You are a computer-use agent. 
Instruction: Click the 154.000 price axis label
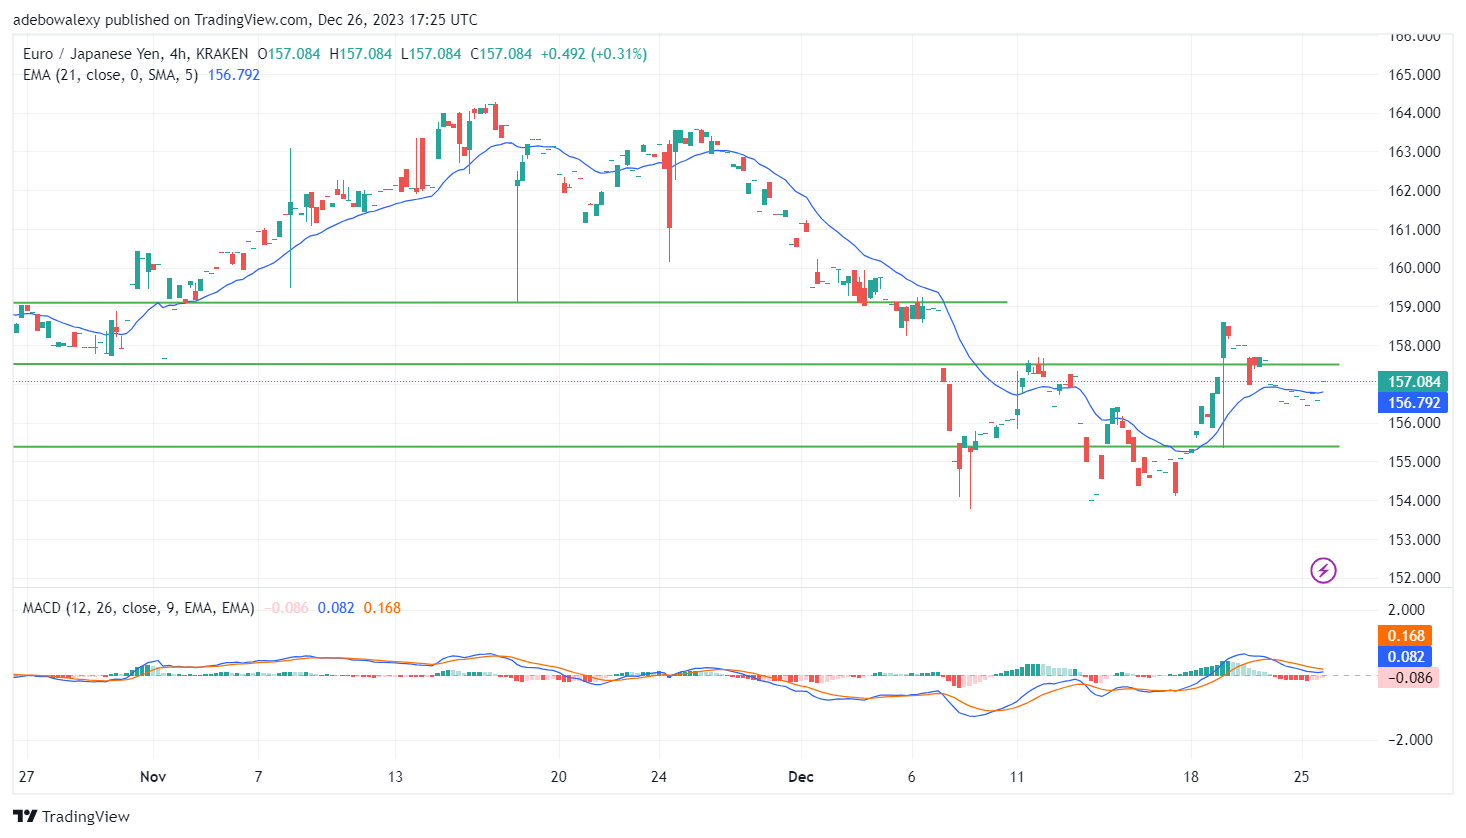tap(1414, 501)
